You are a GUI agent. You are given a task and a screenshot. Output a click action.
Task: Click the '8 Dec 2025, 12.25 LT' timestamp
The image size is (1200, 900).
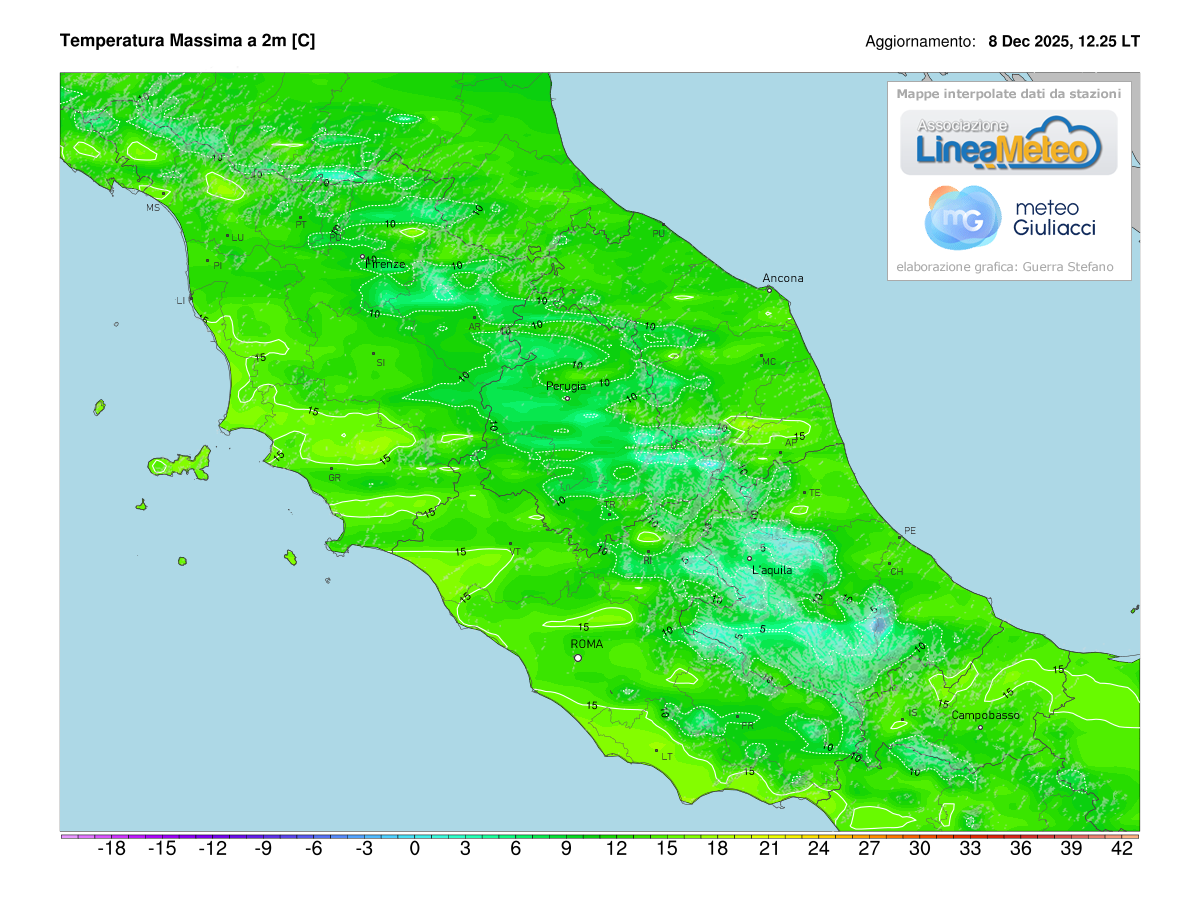tap(1063, 42)
